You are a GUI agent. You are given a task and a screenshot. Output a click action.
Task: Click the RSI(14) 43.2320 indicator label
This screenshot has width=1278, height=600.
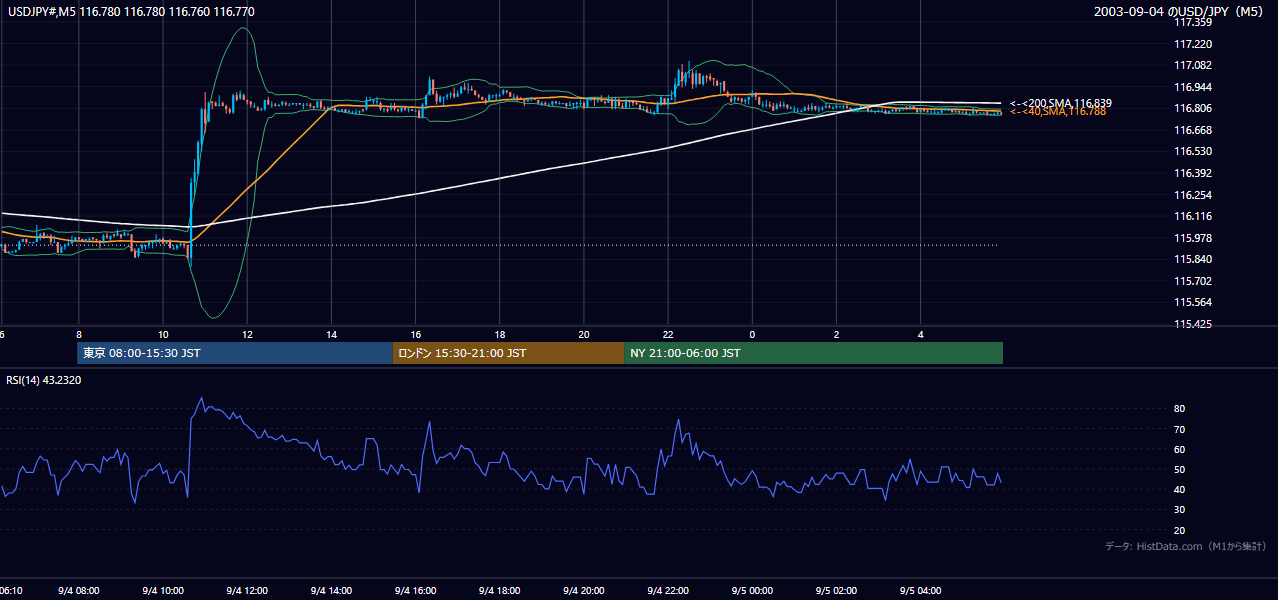coord(44,380)
